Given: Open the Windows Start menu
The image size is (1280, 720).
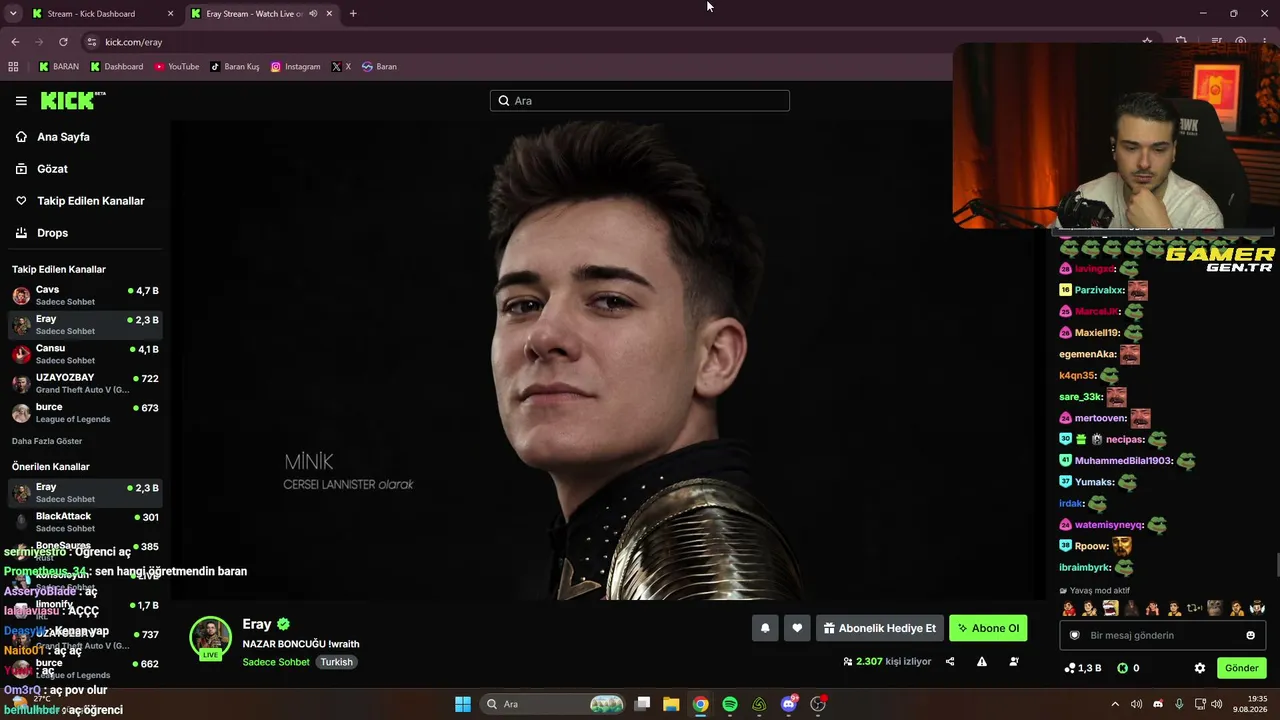Looking at the screenshot, I should [463, 704].
